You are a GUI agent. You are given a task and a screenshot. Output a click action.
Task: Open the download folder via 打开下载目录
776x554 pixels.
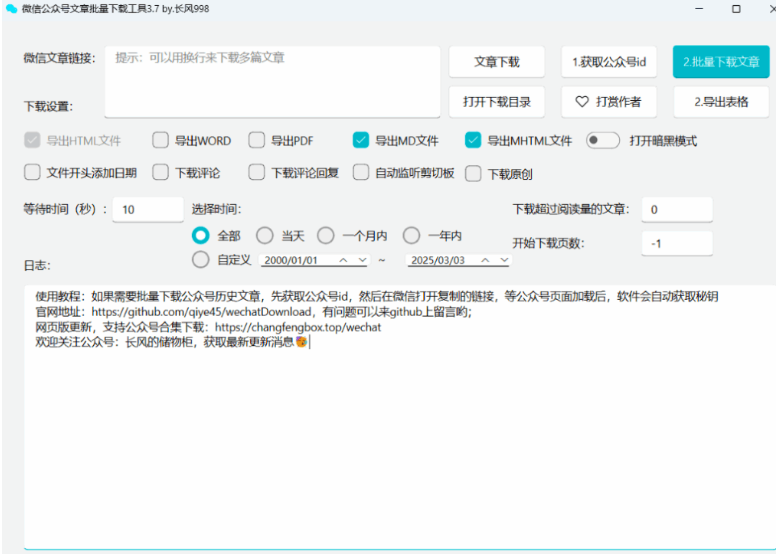(x=497, y=102)
